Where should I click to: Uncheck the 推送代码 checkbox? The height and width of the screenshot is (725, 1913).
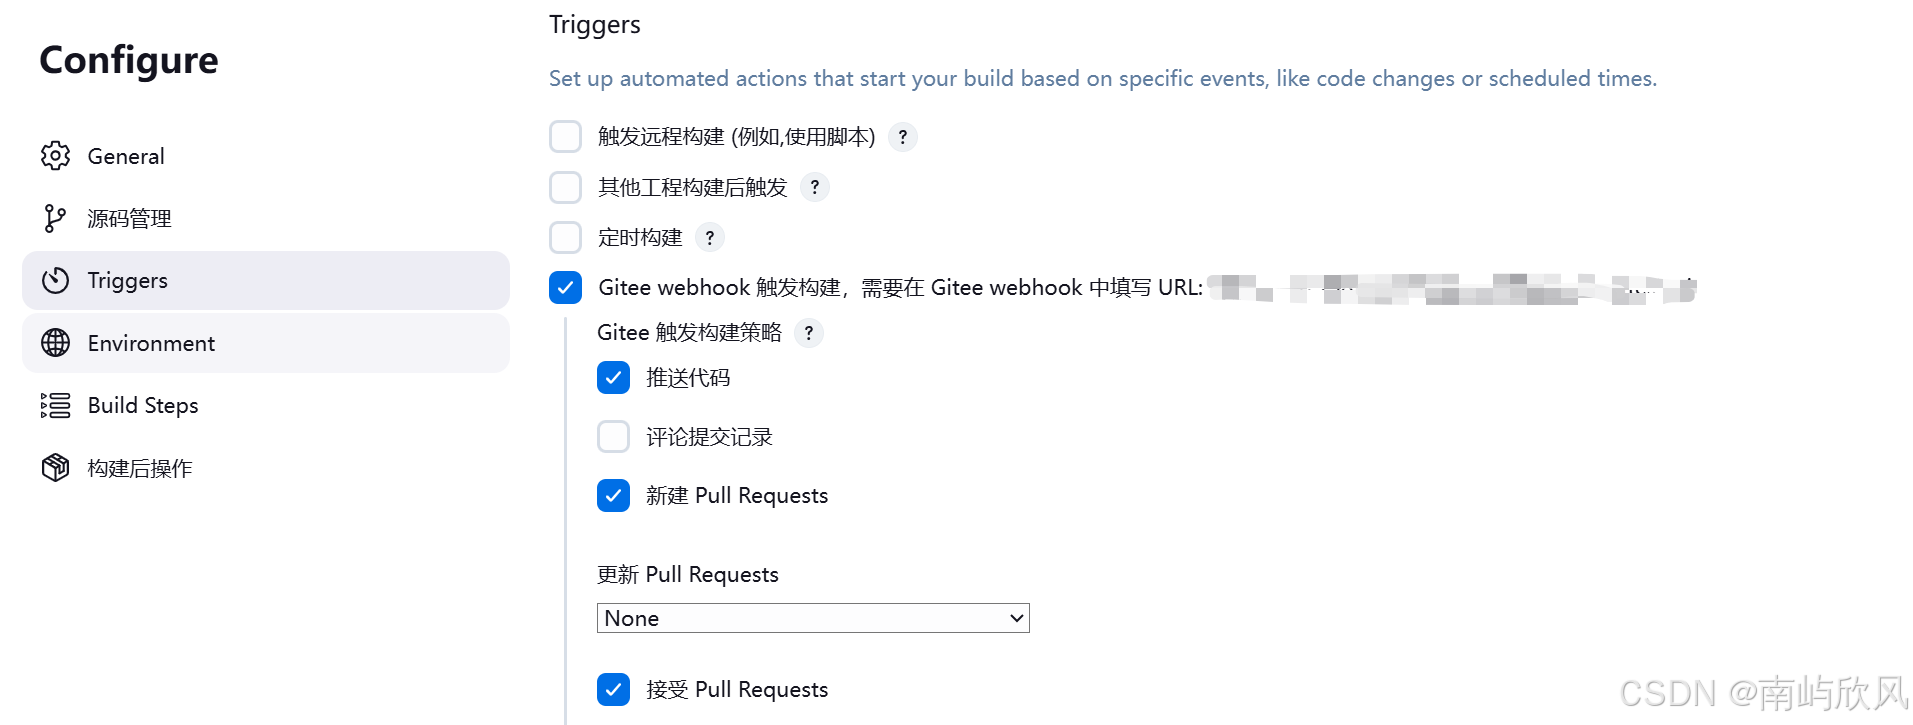pyautogui.click(x=614, y=378)
